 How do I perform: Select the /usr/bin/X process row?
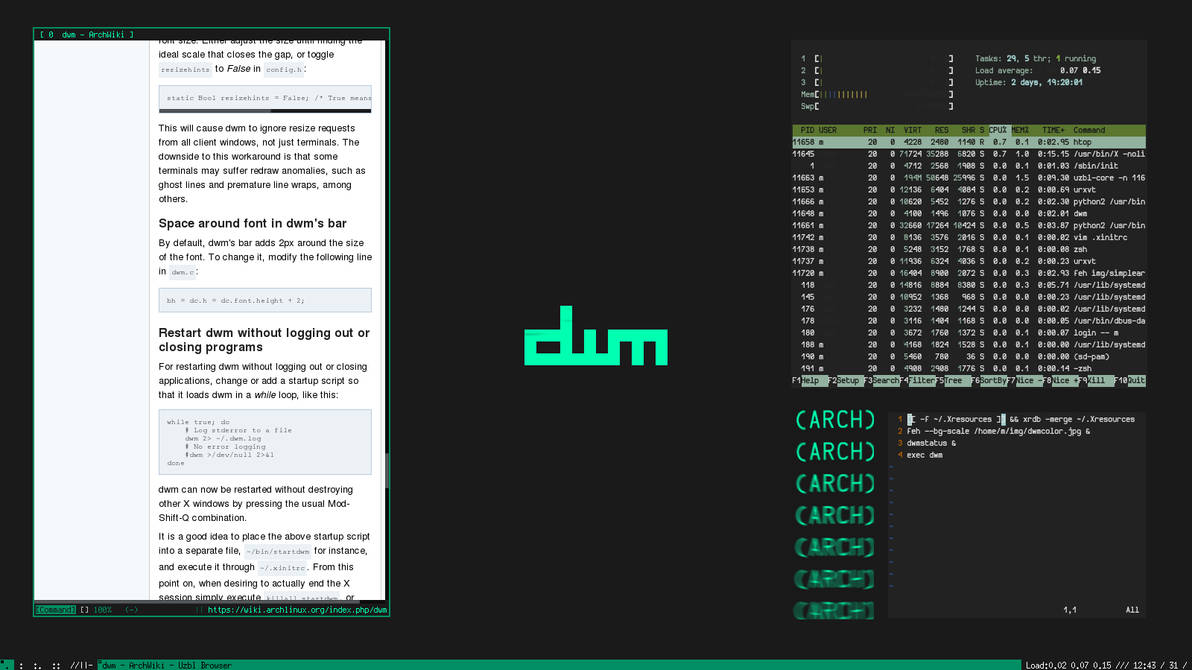pos(968,154)
